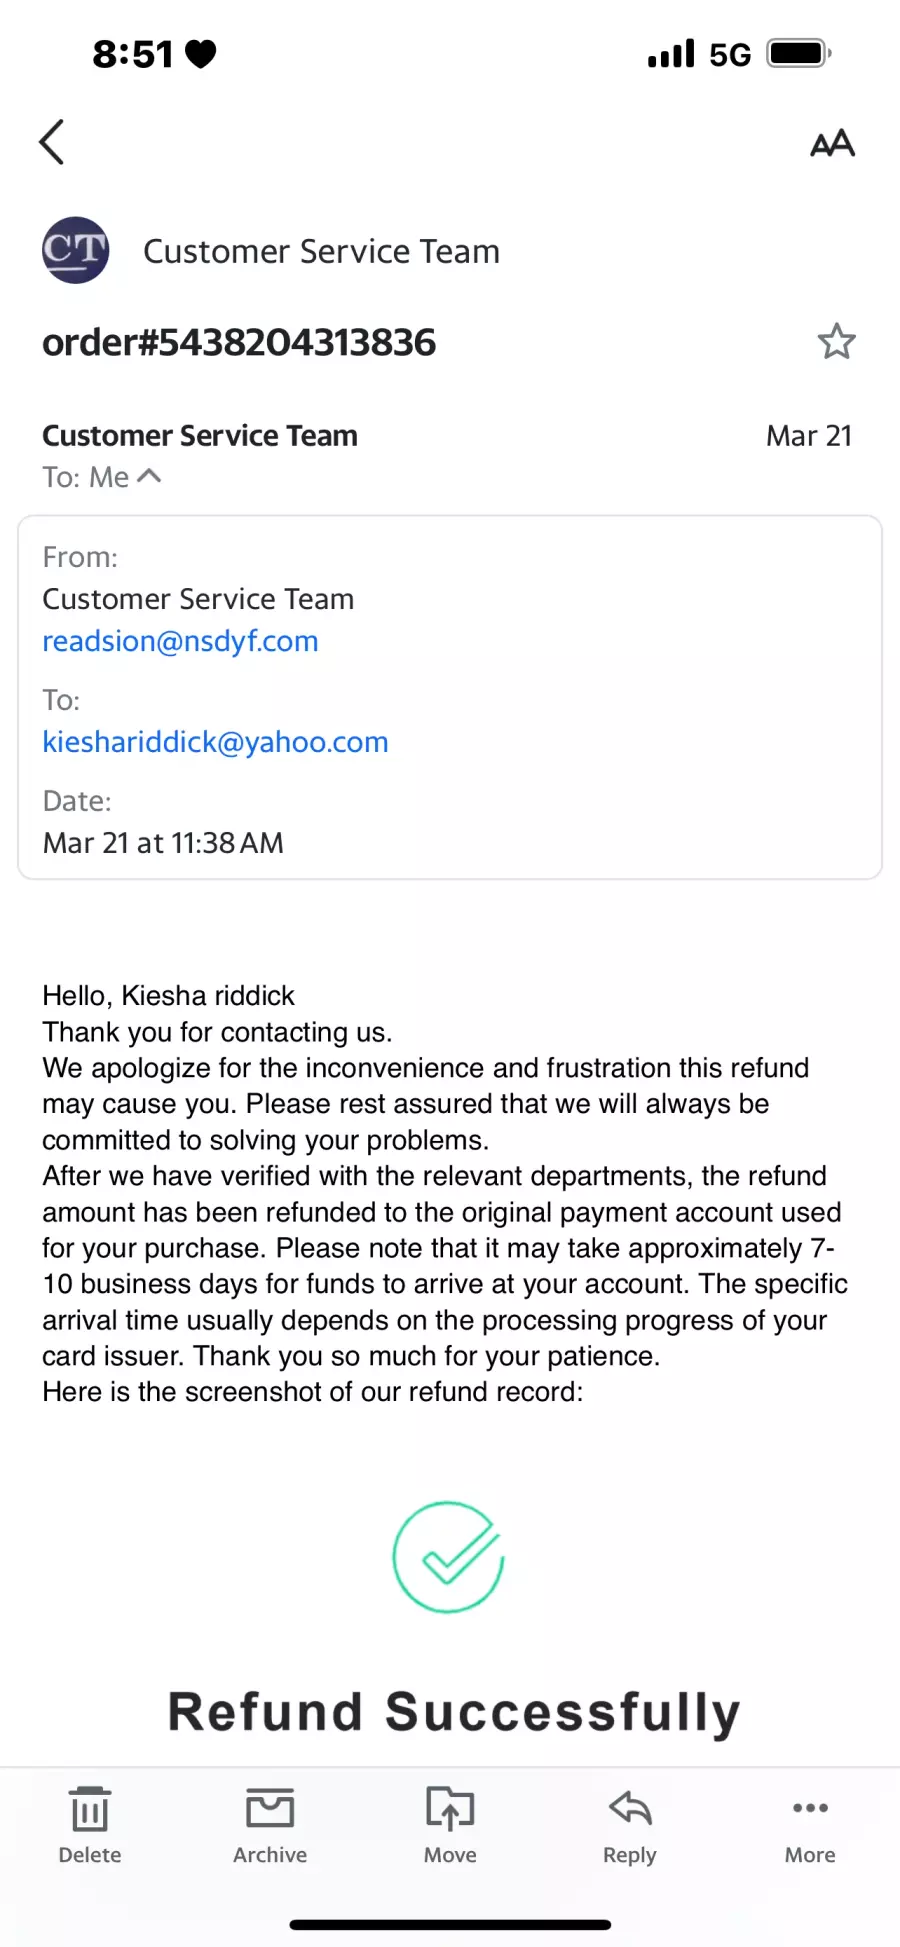Open readsion@nsdyf.com sender address
Image resolution: width=900 pixels, height=1947 pixels.
tap(180, 641)
